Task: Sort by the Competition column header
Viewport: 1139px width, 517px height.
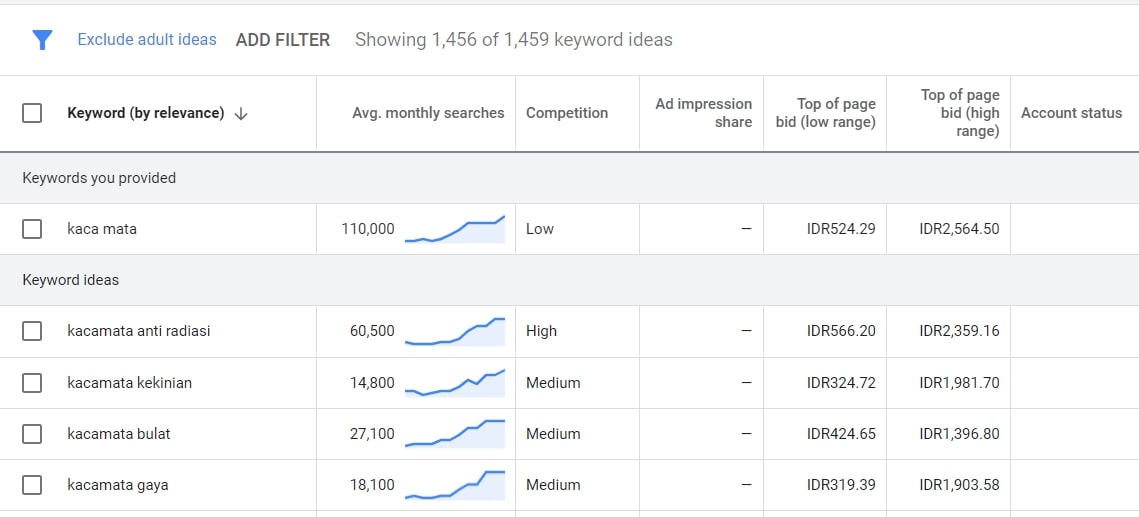Action: pos(567,113)
